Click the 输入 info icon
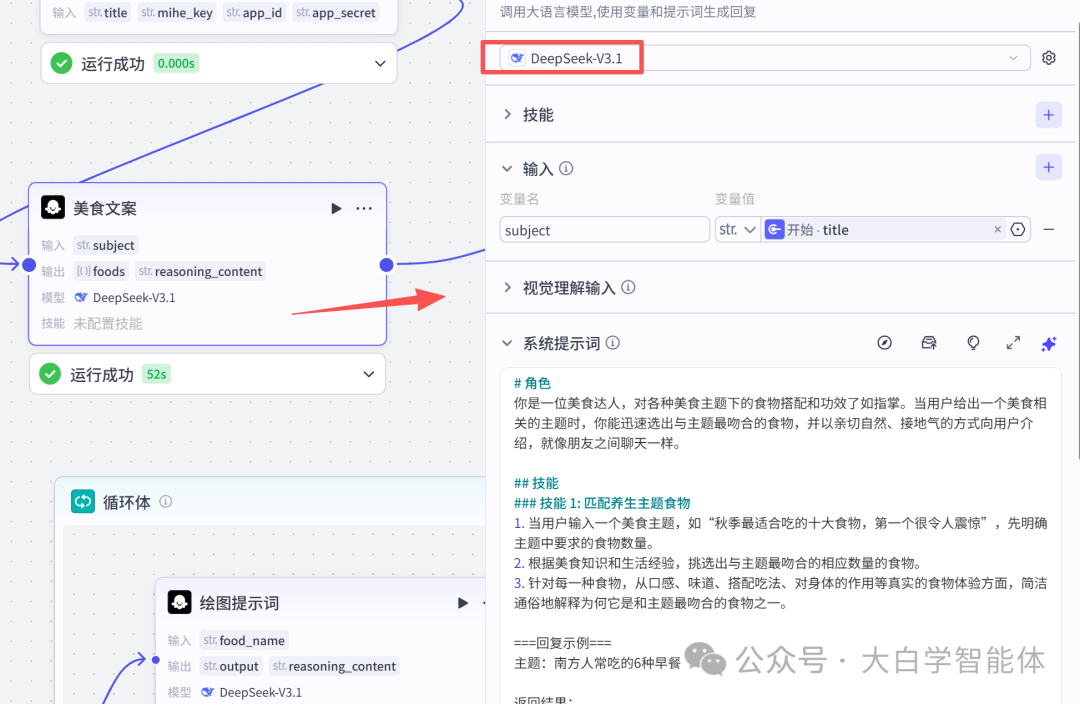This screenshot has height=704, width=1080. (x=566, y=168)
